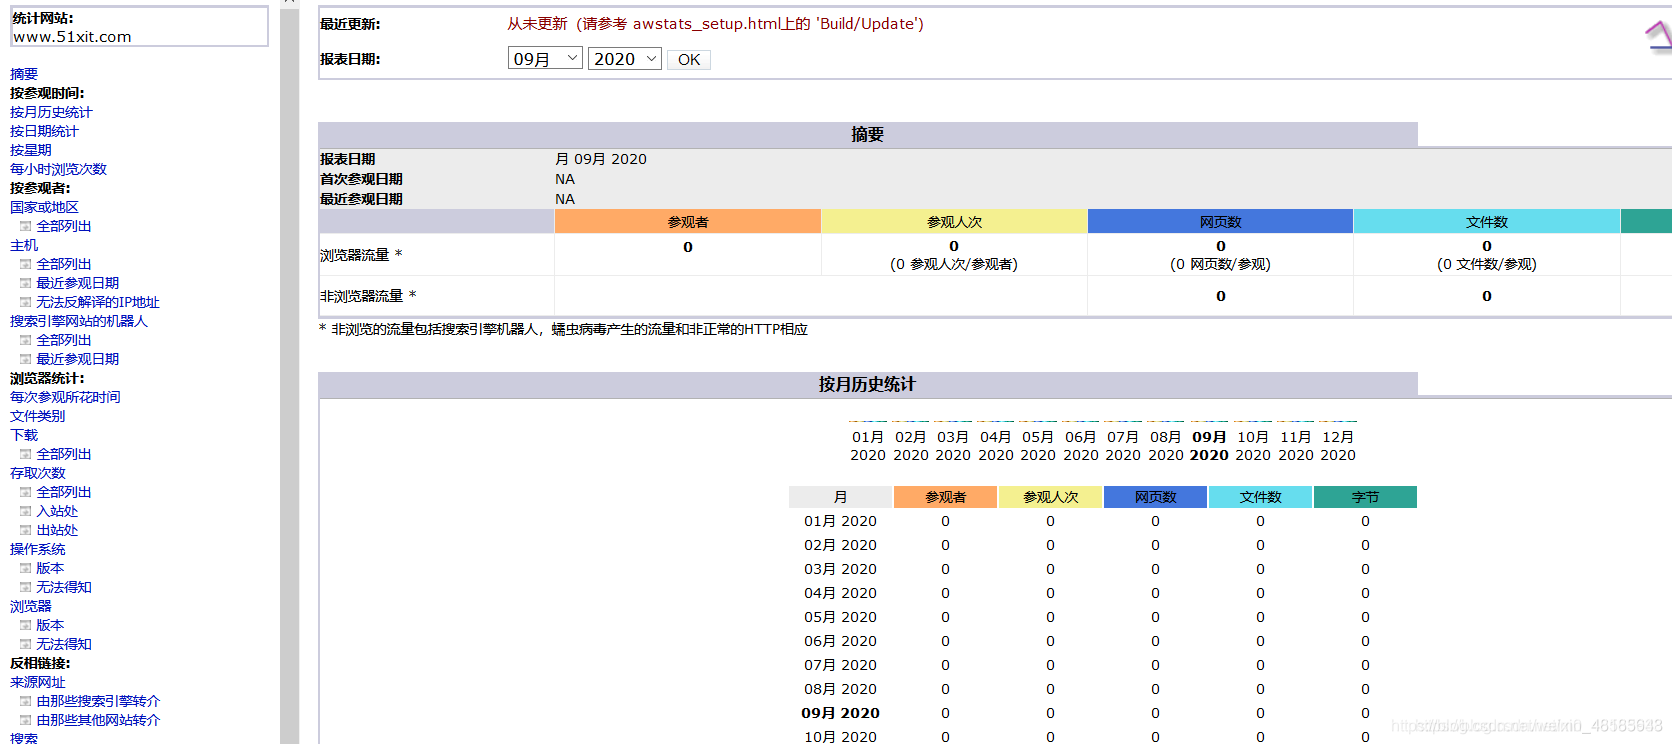Screen dimensions: 1672x744
Task: Click the 12月 2020 chart label
Action: [x=1338, y=446]
